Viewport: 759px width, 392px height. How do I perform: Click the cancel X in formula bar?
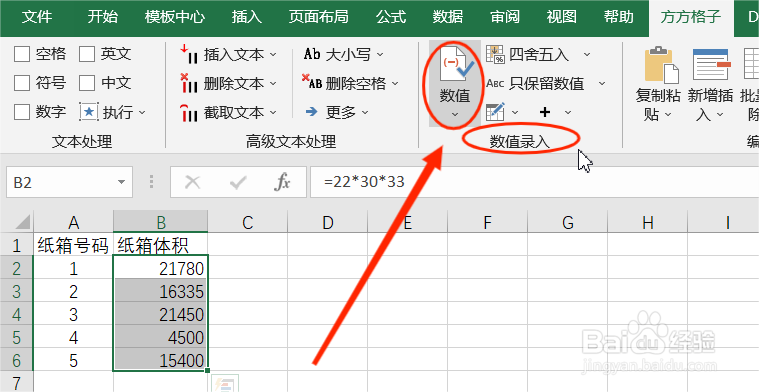click(x=193, y=182)
